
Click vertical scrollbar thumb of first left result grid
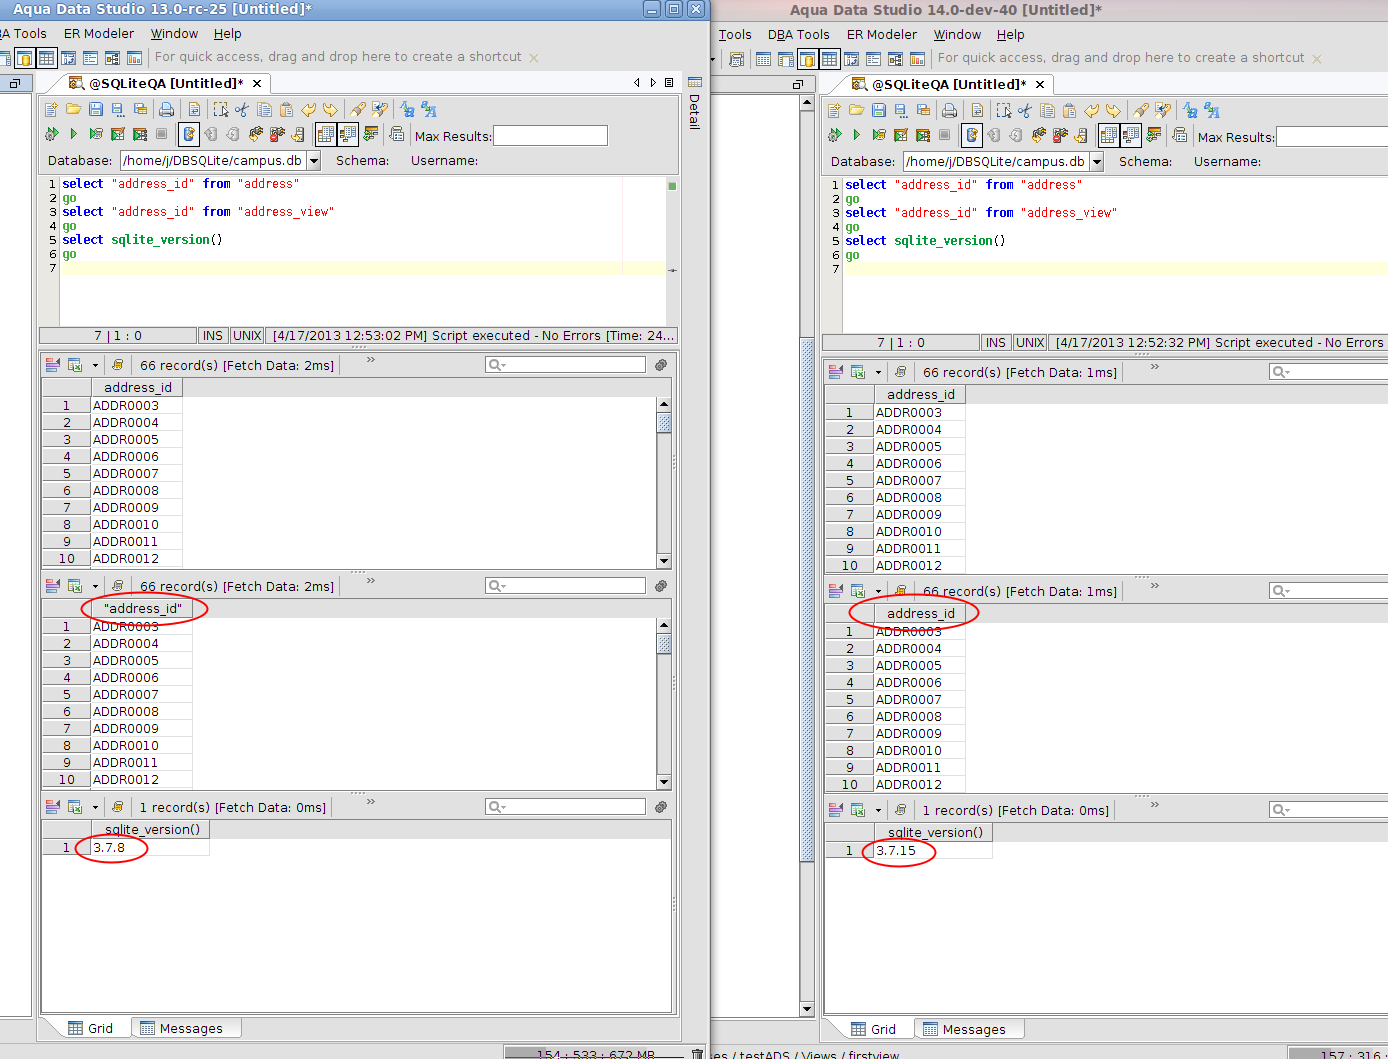[x=664, y=422]
